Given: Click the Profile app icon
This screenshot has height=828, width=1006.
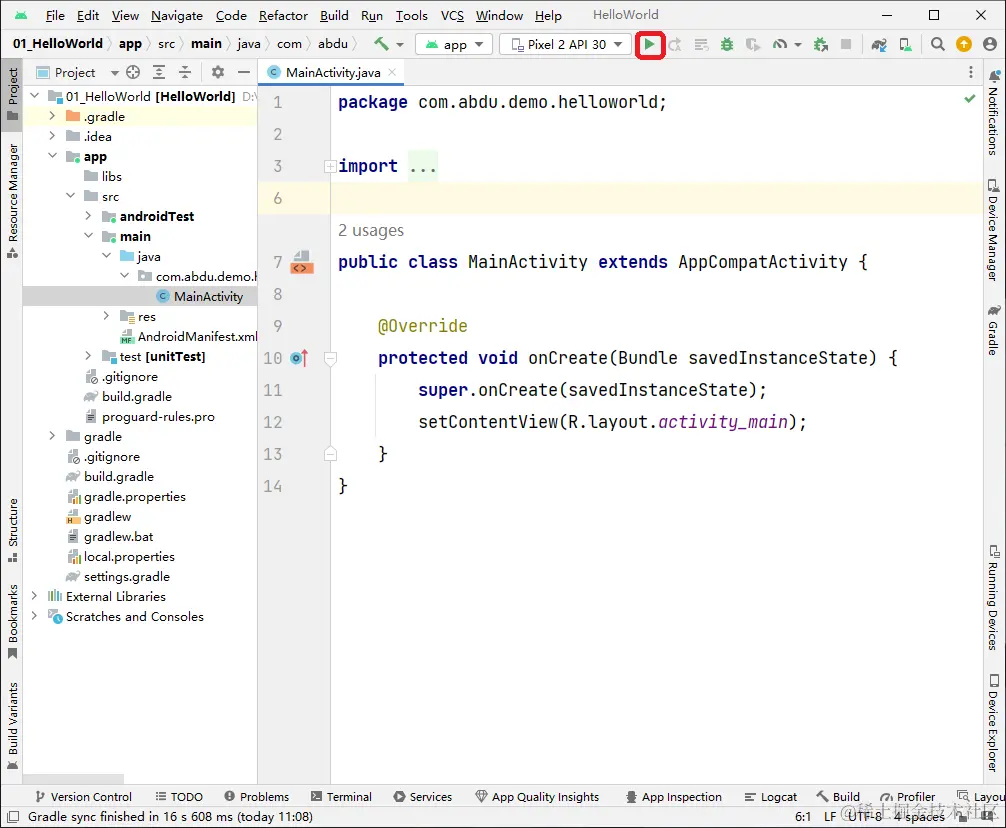Looking at the screenshot, I should [x=780, y=44].
